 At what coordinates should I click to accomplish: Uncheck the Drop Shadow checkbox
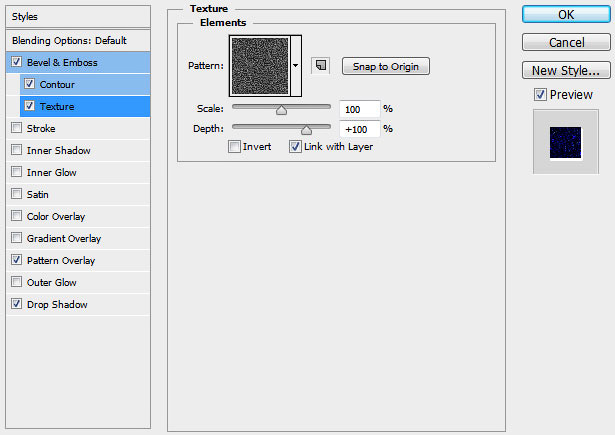coord(16,304)
